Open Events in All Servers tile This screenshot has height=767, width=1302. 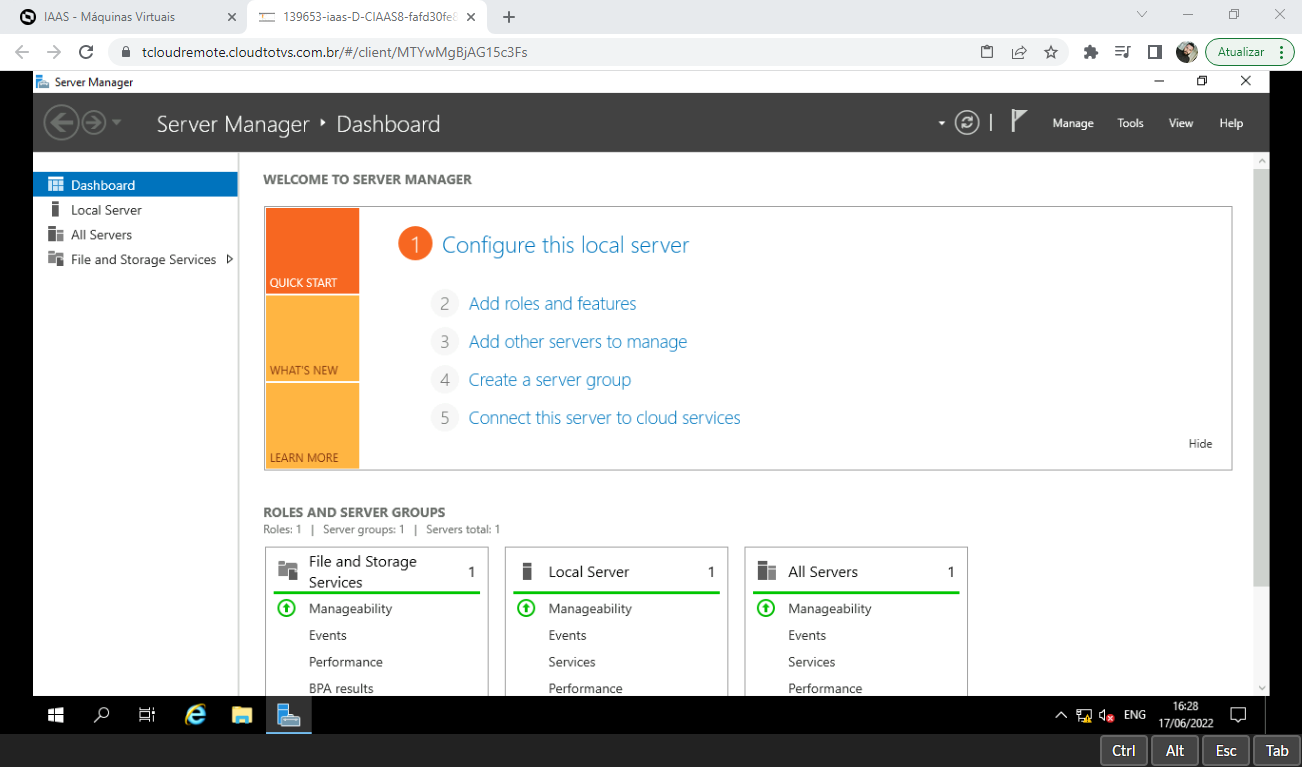pos(807,635)
